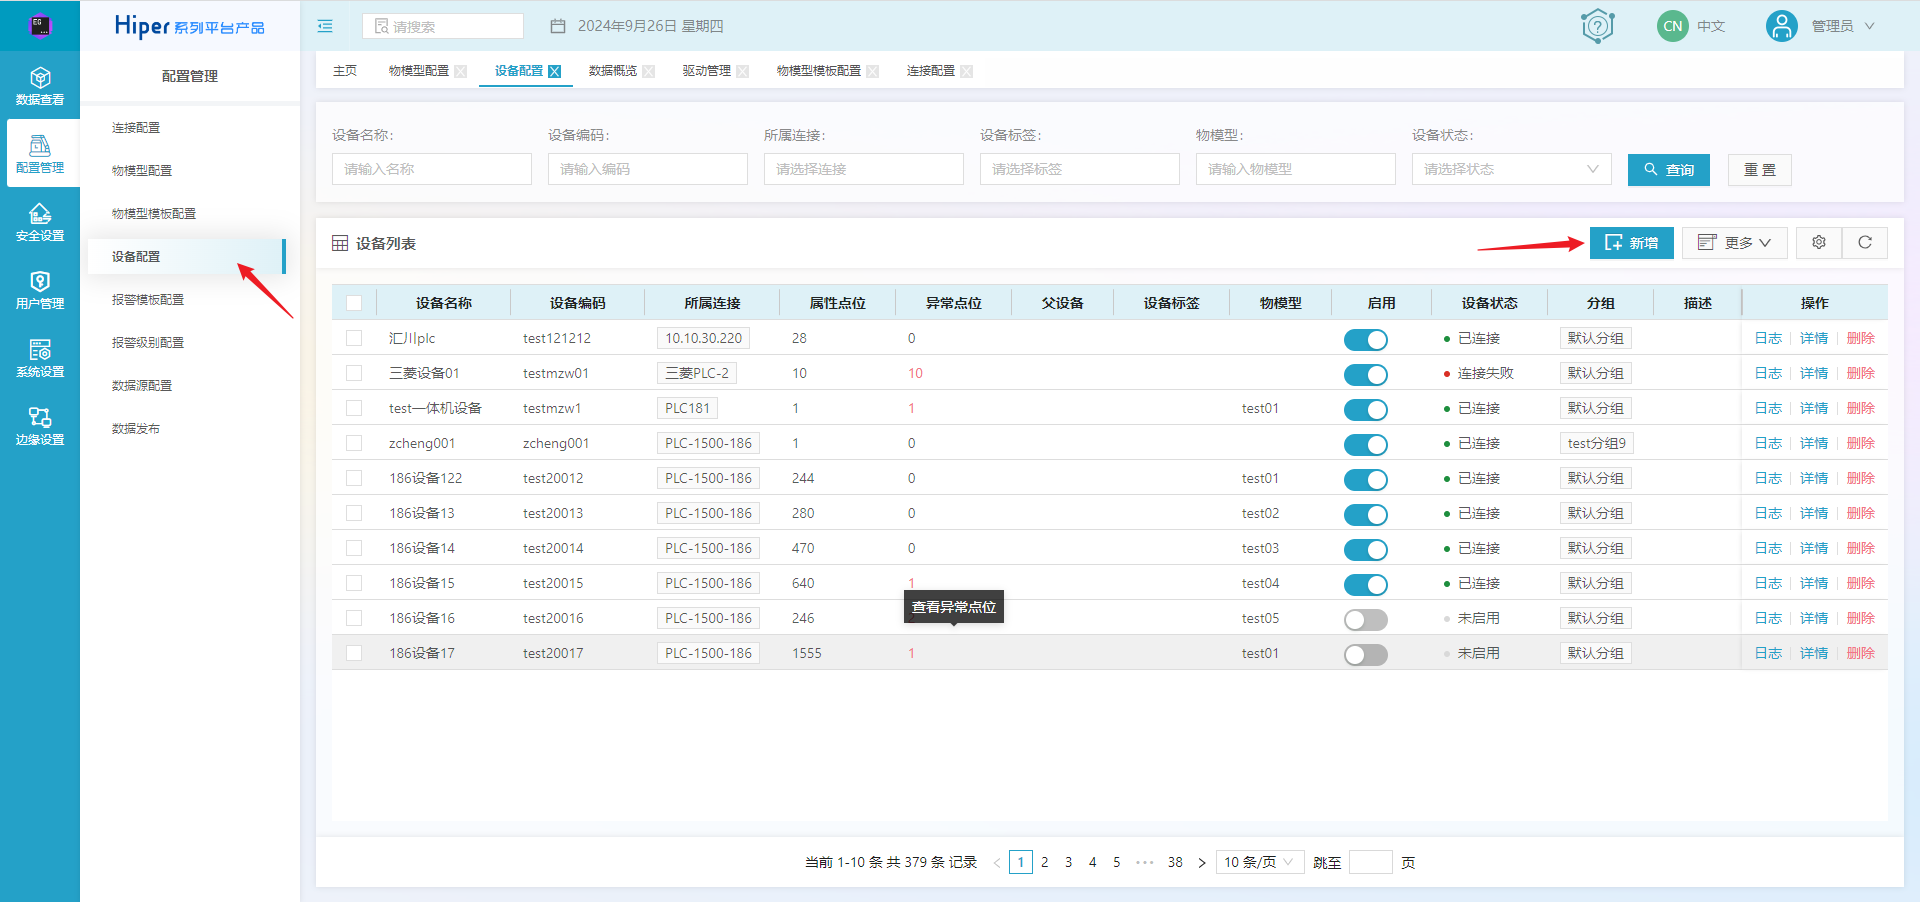
Task: Go to next page of results
Action: pyautogui.click(x=1202, y=863)
